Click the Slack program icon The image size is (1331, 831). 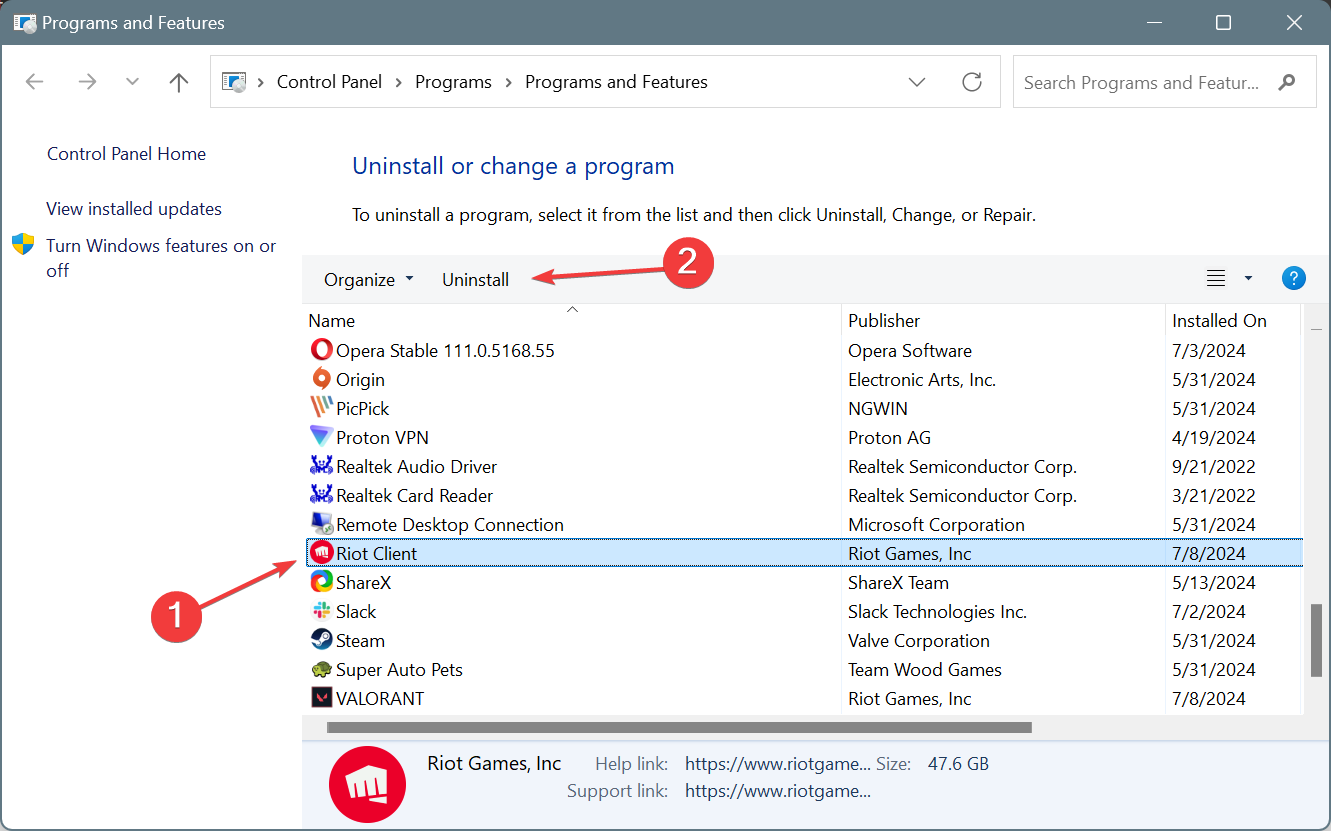point(321,611)
